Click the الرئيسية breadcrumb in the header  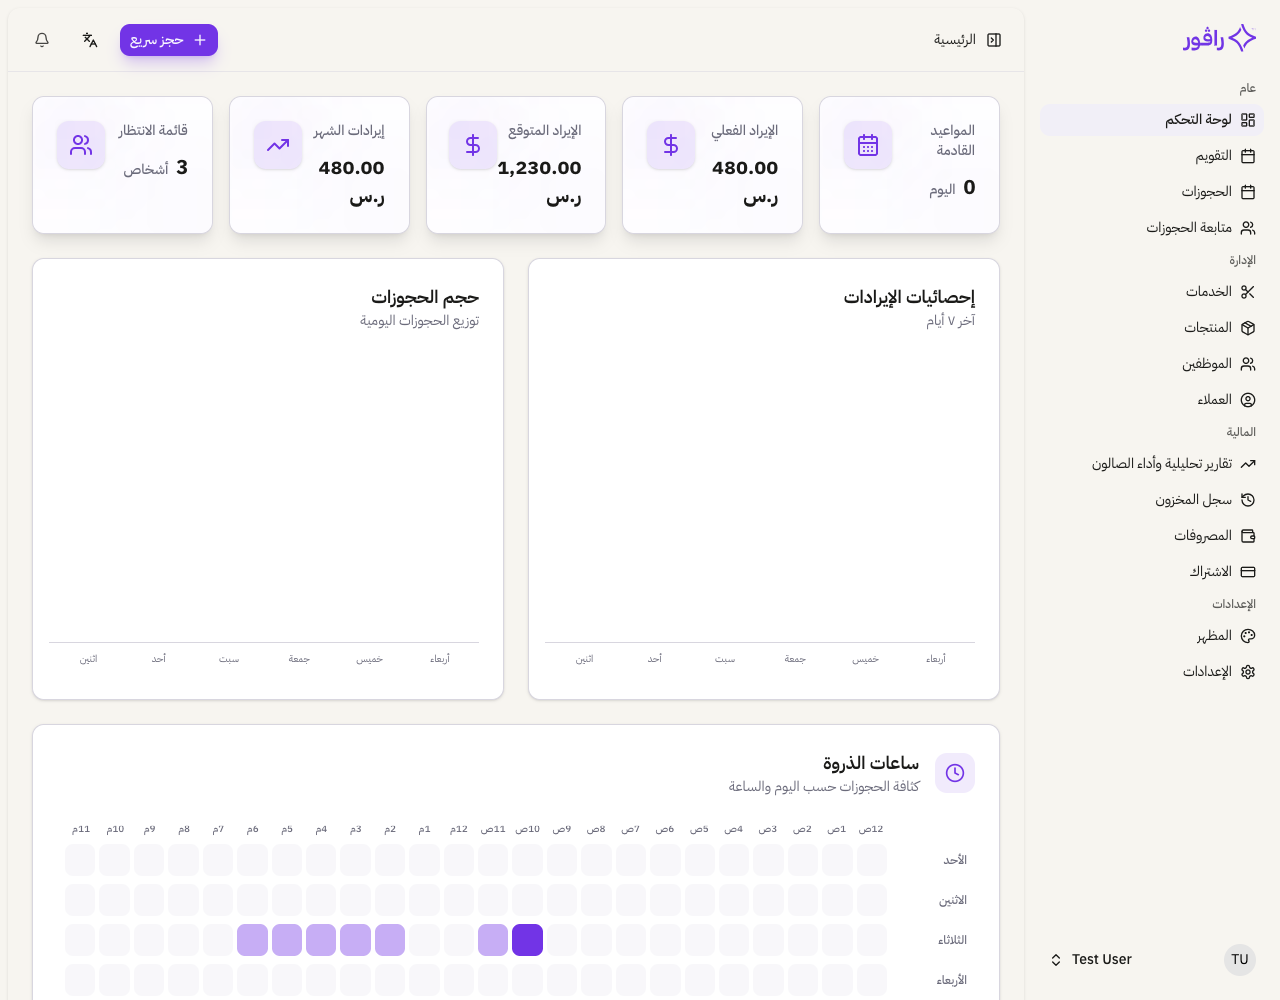pos(955,40)
